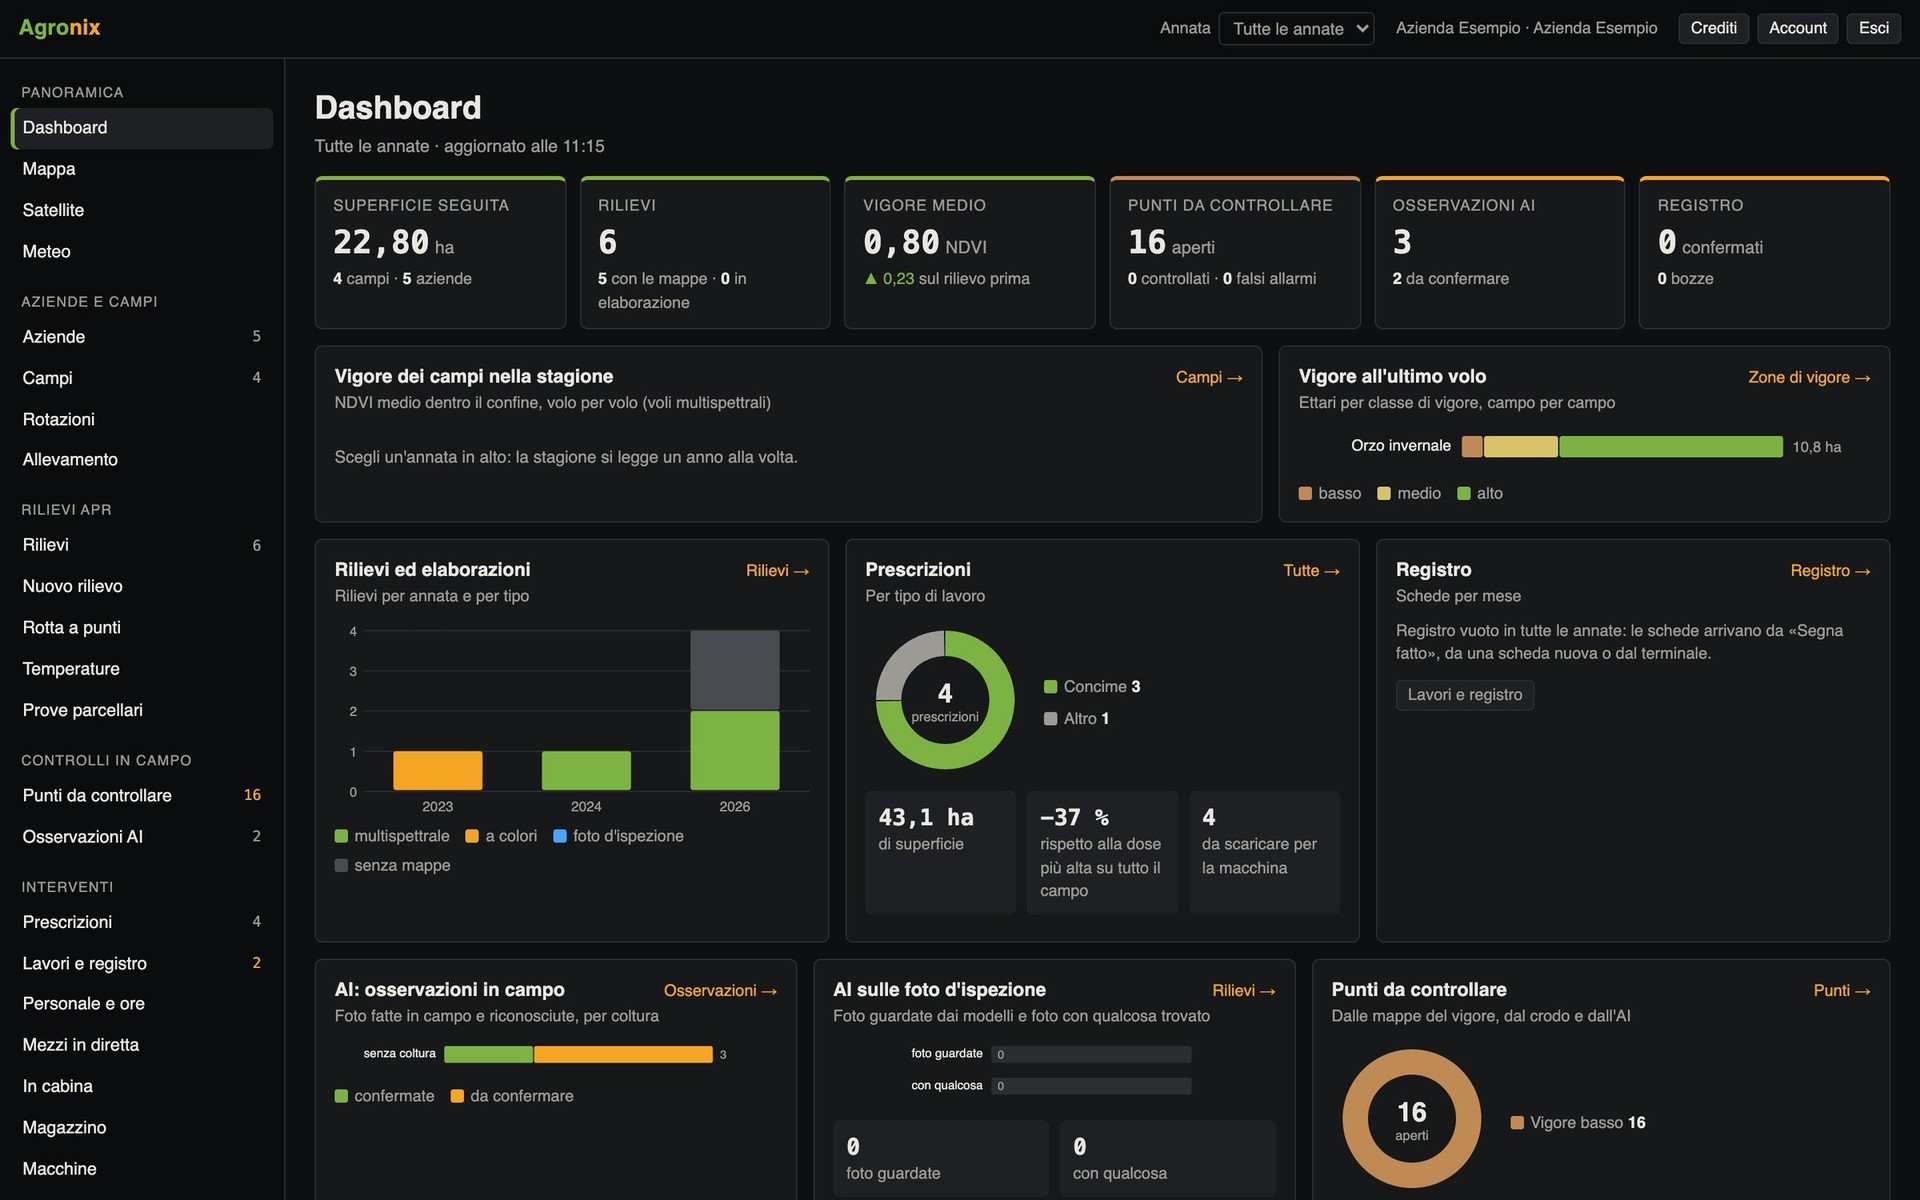Select Nuovo rilievo in the sidebar
The image size is (1920, 1200).
tap(142, 586)
